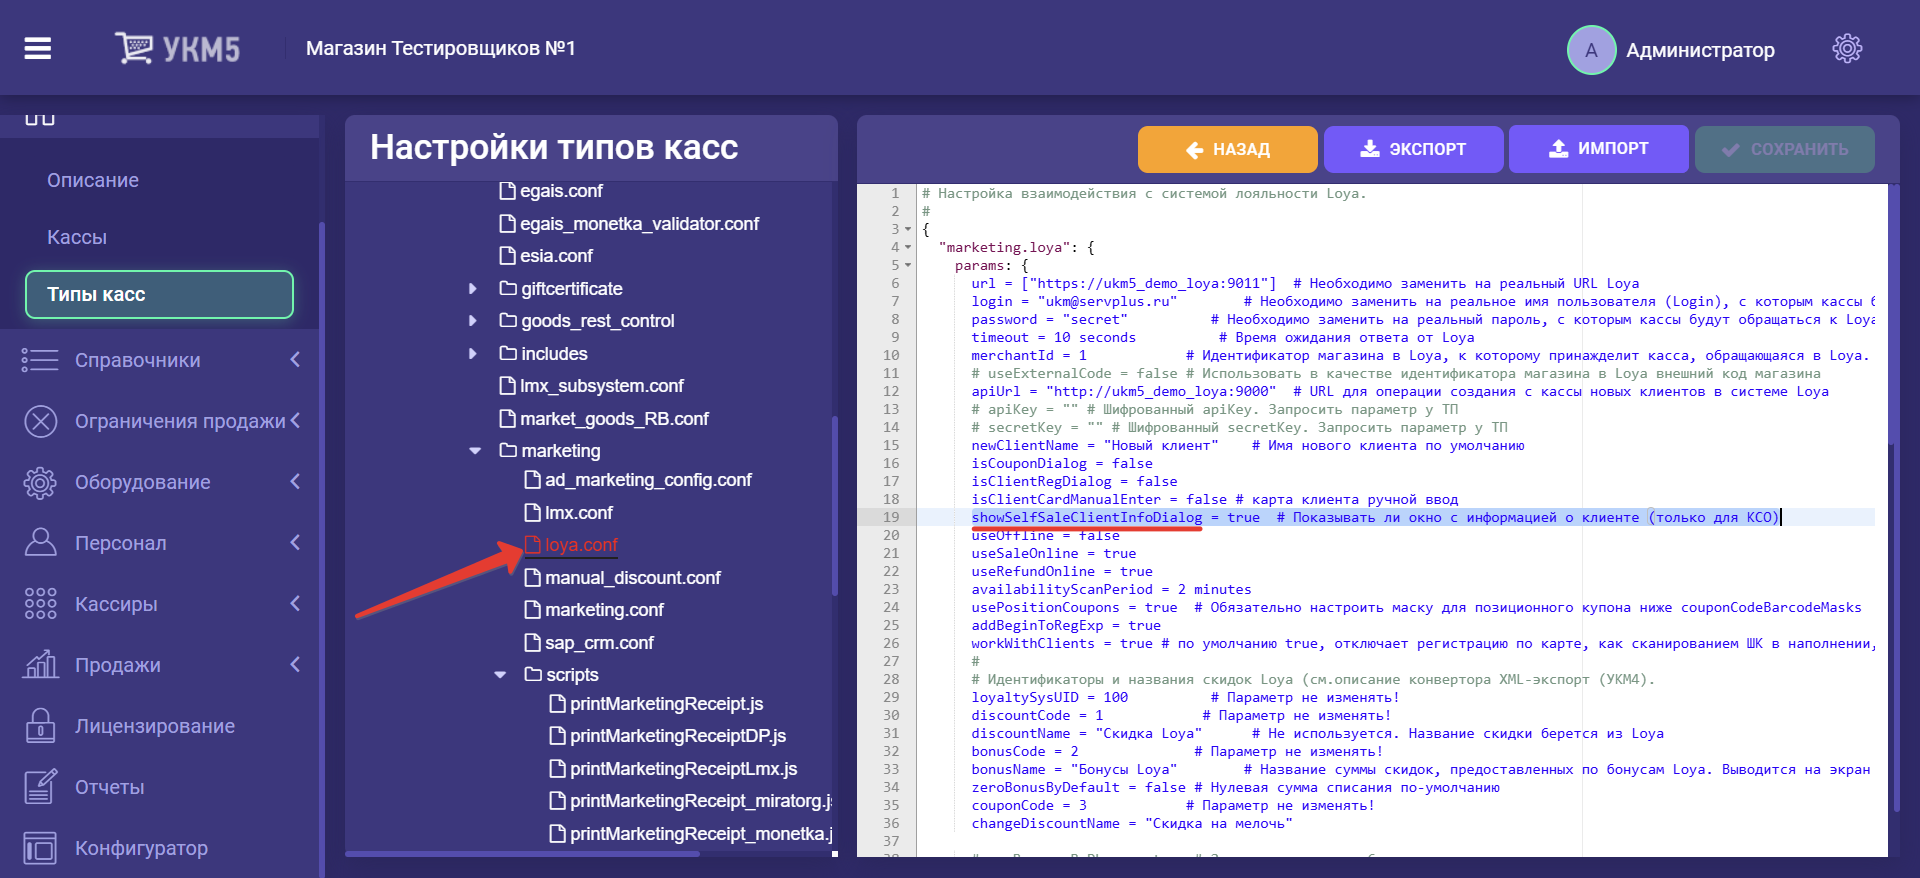This screenshot has height=878, width=1920.
Task: Click the Конфигуратор icon in sidebar
Action: click(x=40, y=848)
